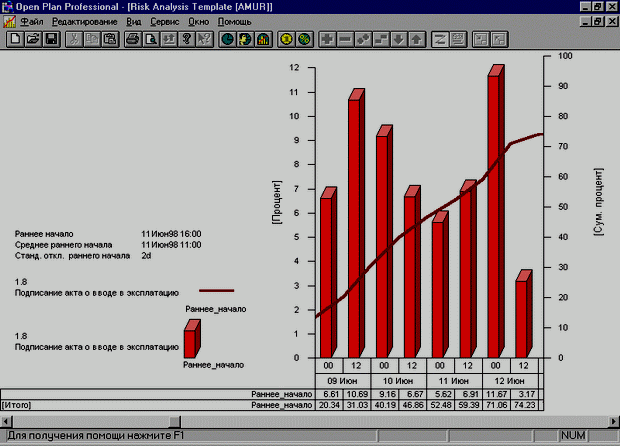Screen dimensions: 620x446
Task: Click the yellow circle number-one icon
Action: click(x=286, y=39)
